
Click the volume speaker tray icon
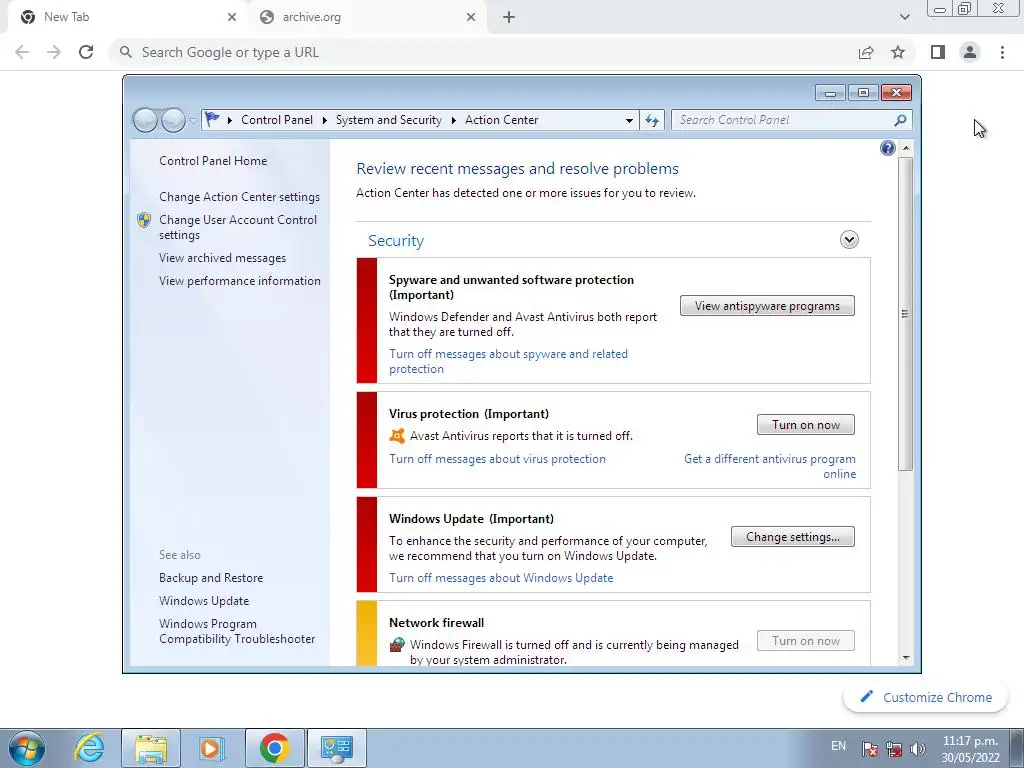point(918,748)
